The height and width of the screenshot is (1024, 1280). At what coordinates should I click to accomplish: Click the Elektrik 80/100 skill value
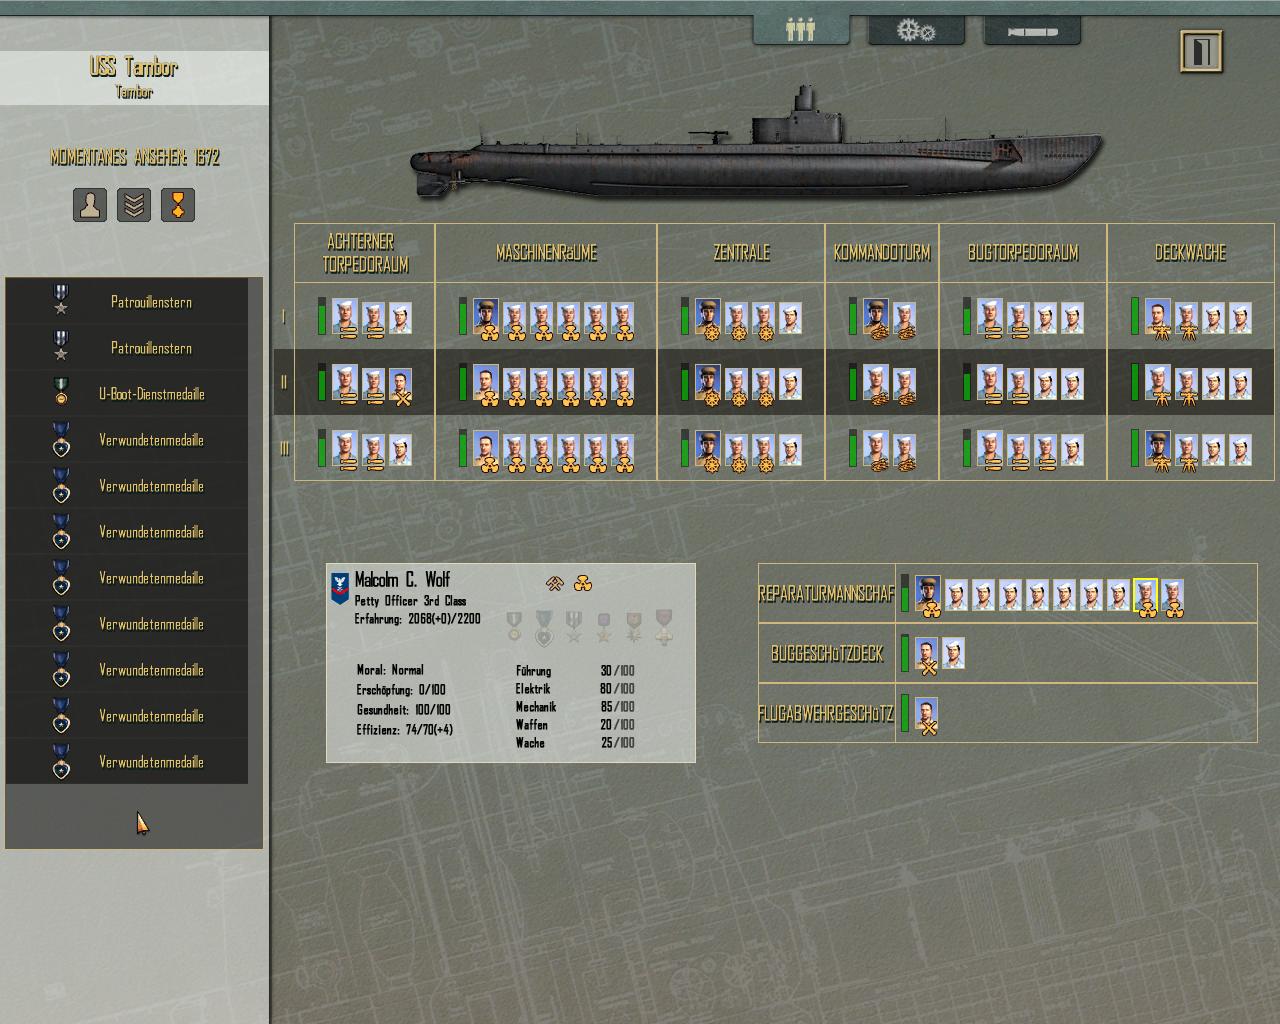(x=618, y=689)
